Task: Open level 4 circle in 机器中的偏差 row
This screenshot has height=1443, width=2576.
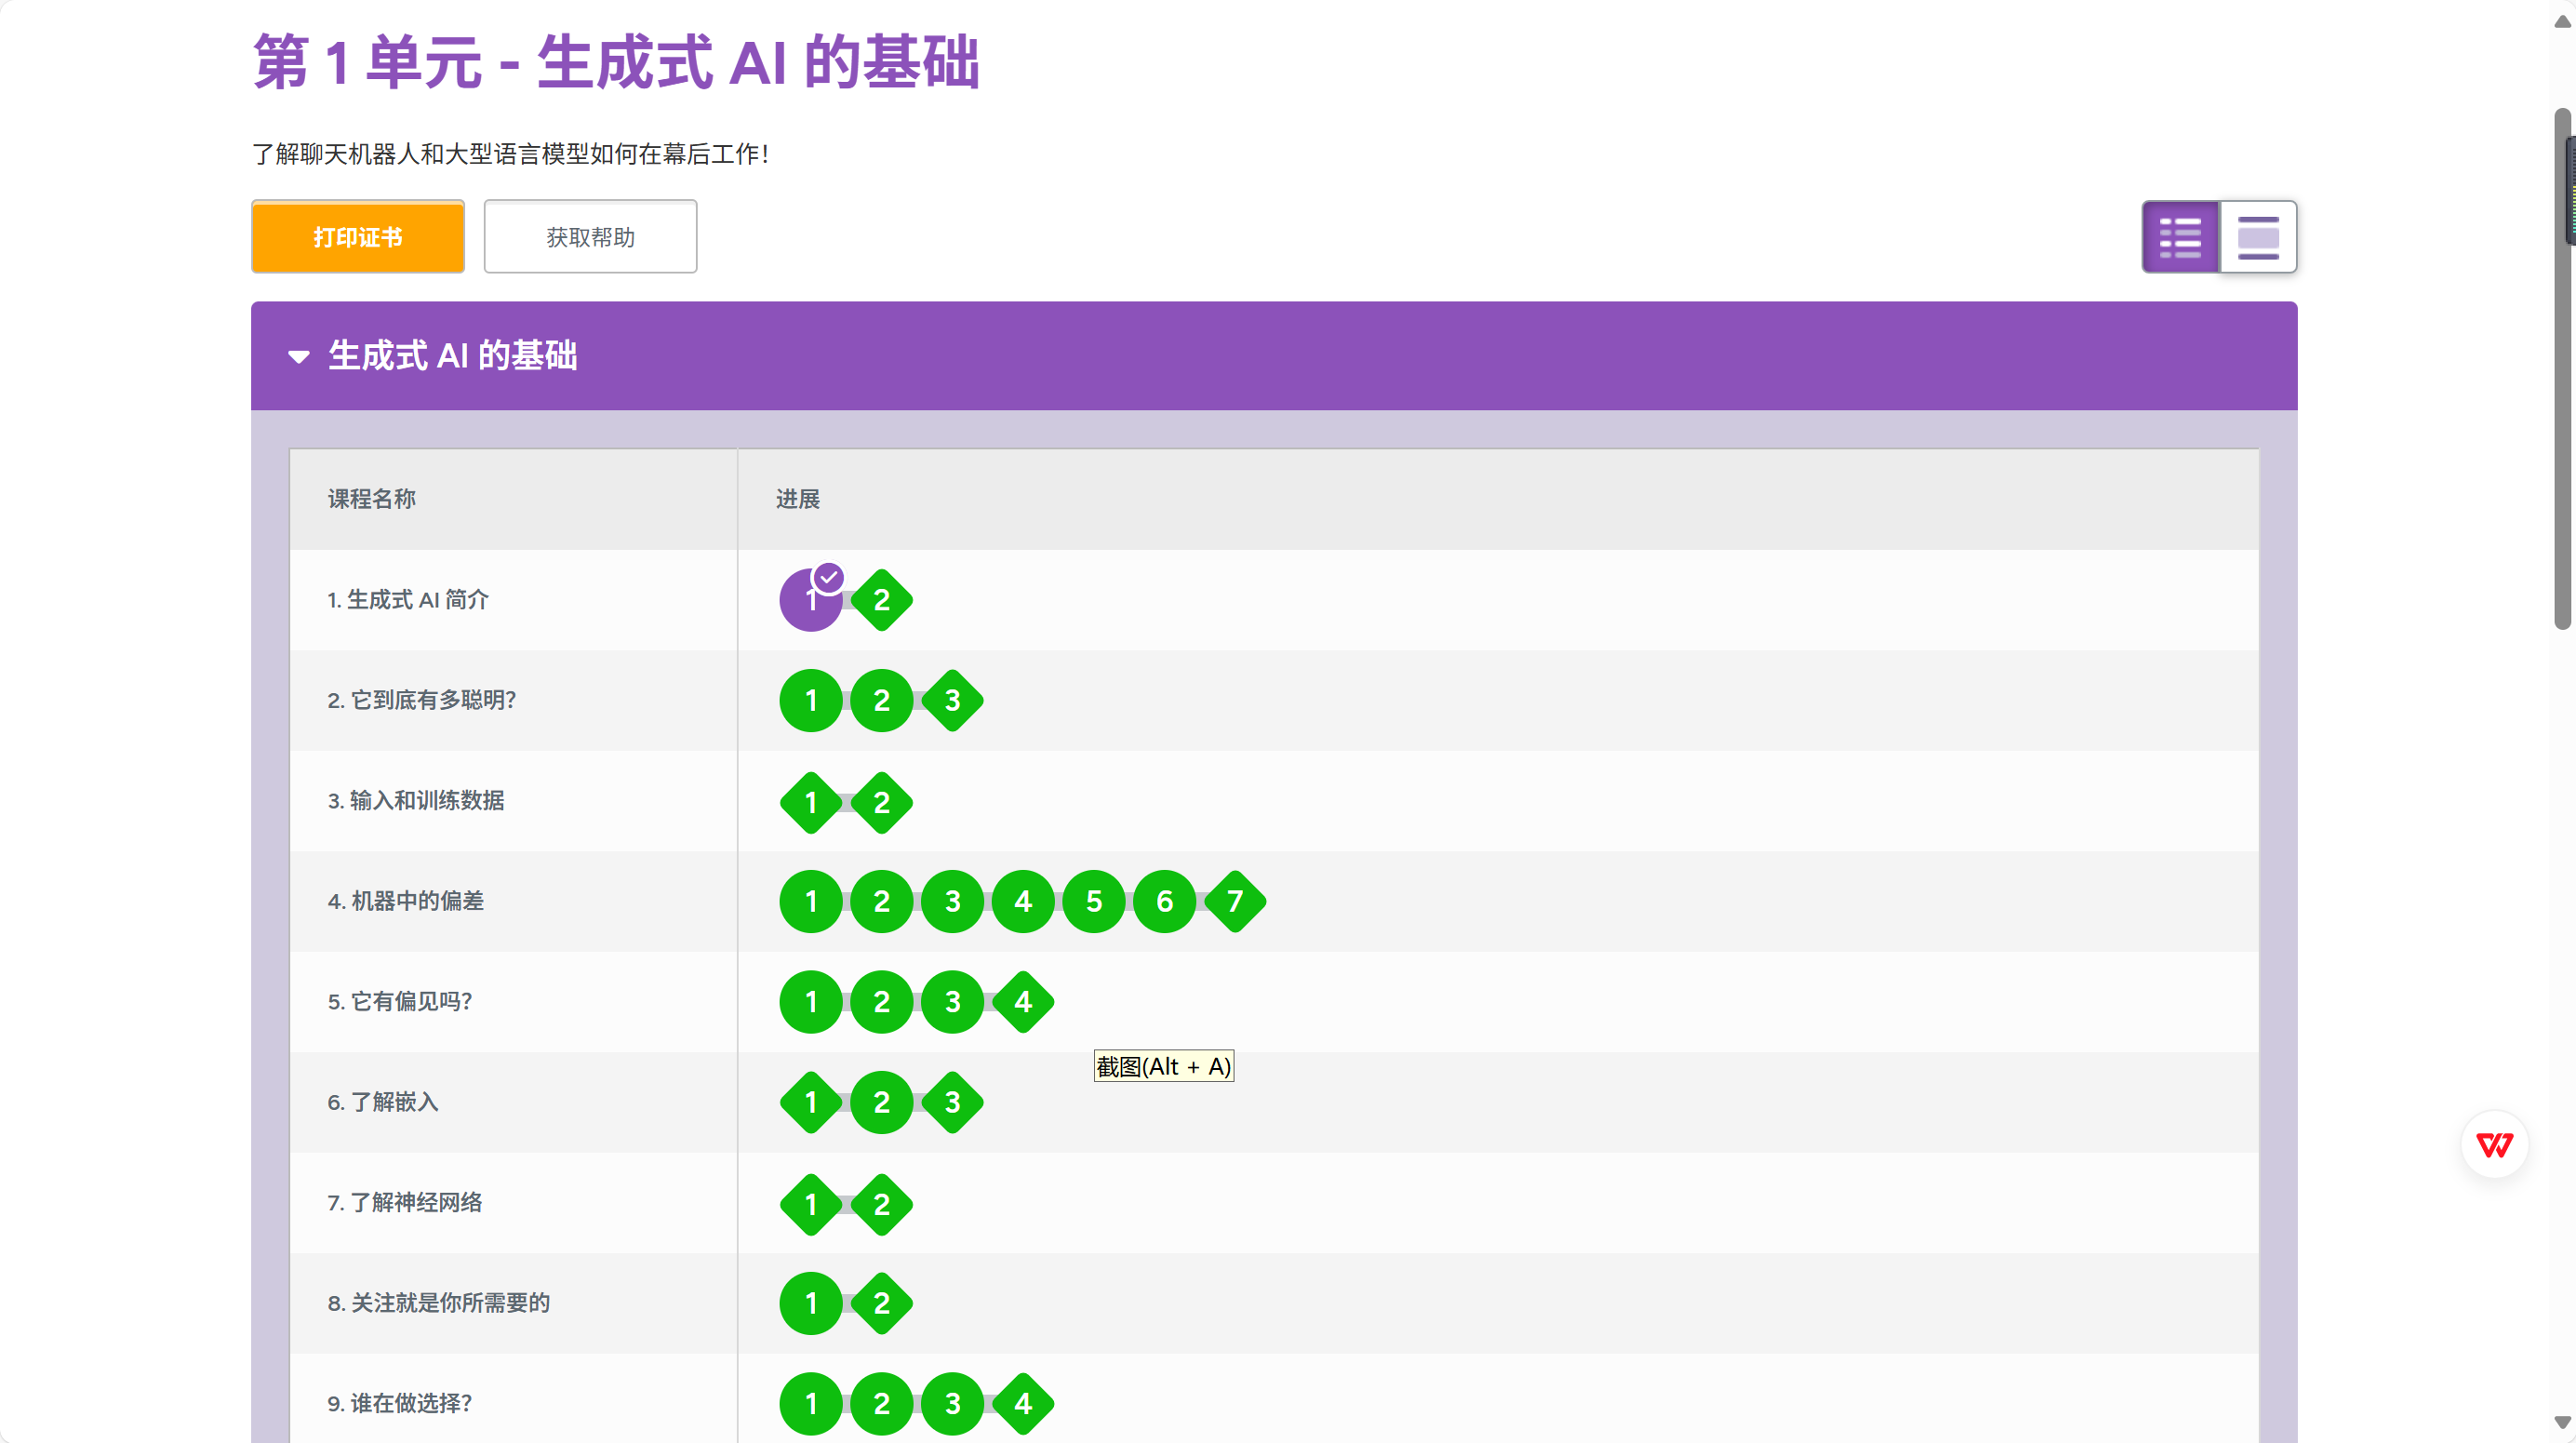Action: coord(1023,901)
